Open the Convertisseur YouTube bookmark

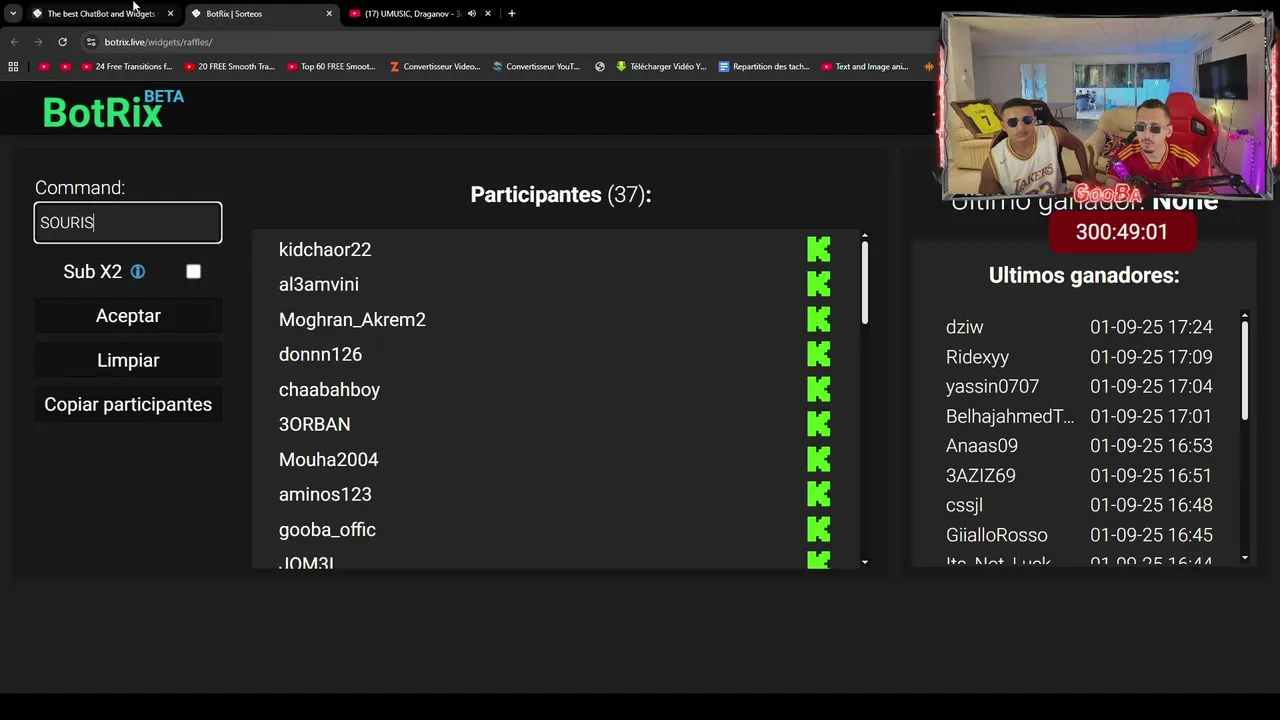pos(536,67)
